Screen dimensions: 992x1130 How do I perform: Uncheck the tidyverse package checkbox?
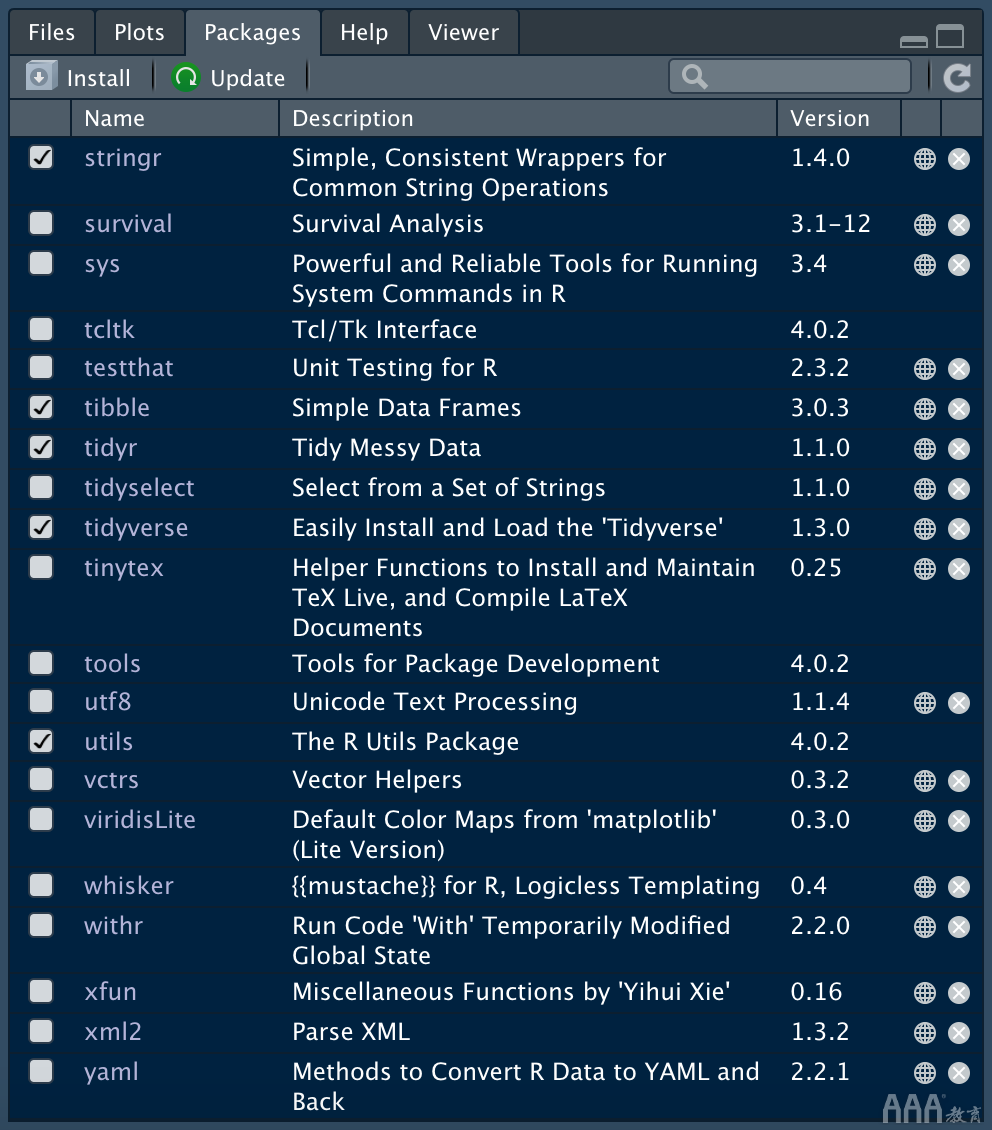click(41, 528)
